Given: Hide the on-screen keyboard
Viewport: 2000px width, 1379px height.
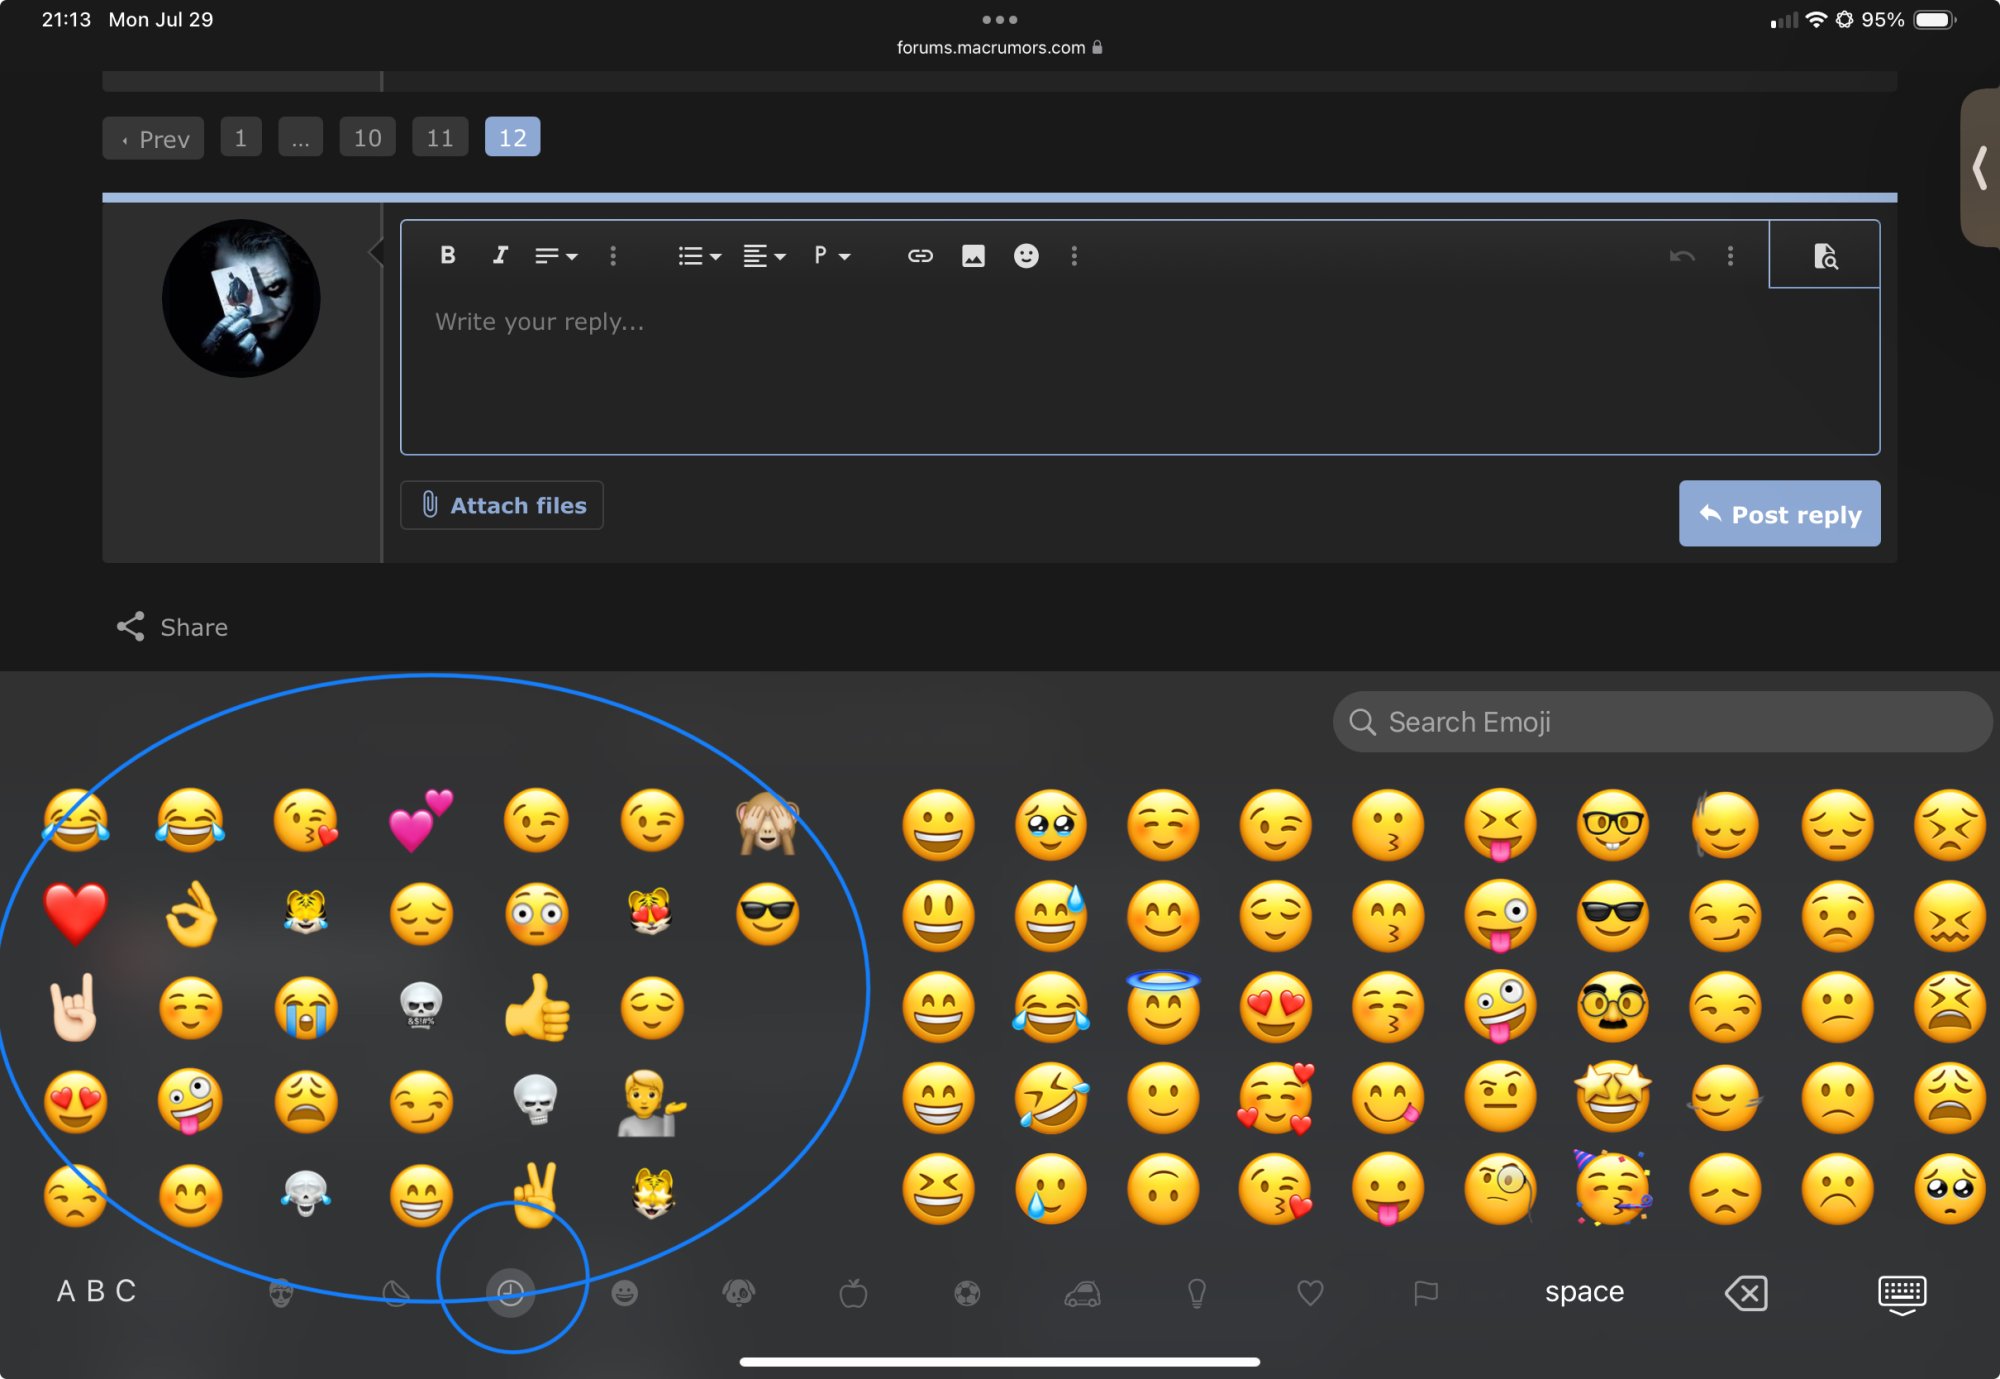Looking at the screenshot, I should tap(1901, 1294).
